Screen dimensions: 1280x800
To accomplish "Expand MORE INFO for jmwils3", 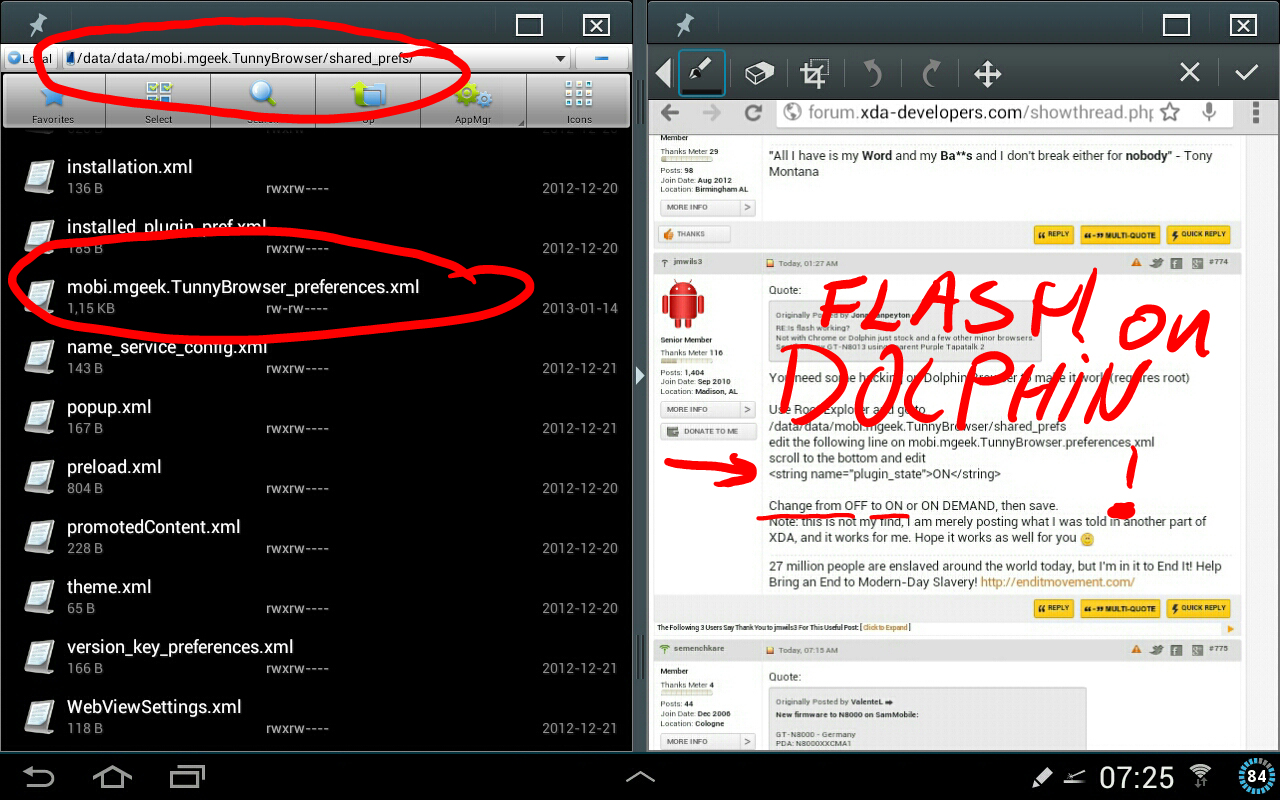I will [x=707, y=409].
